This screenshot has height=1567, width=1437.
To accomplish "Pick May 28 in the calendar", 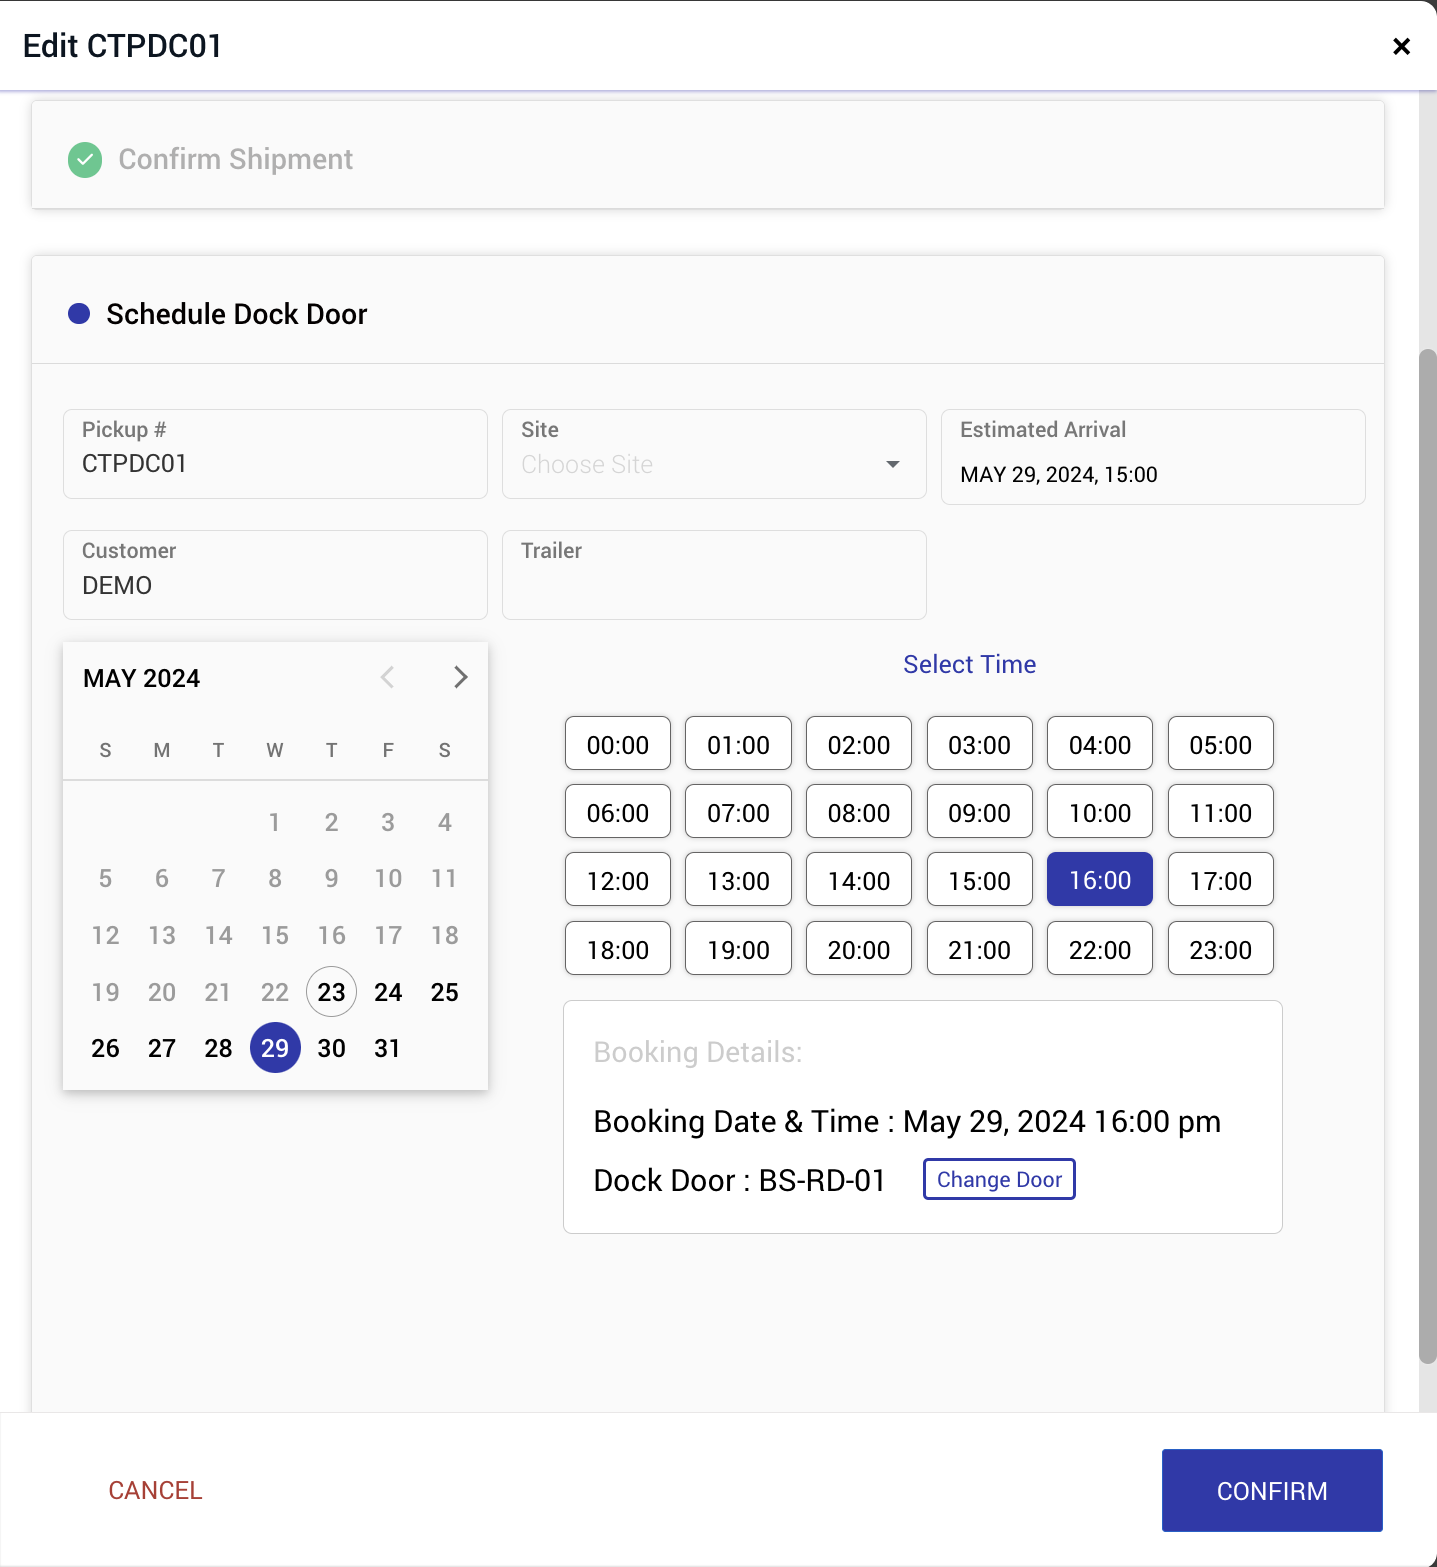I will [218, 1048].
